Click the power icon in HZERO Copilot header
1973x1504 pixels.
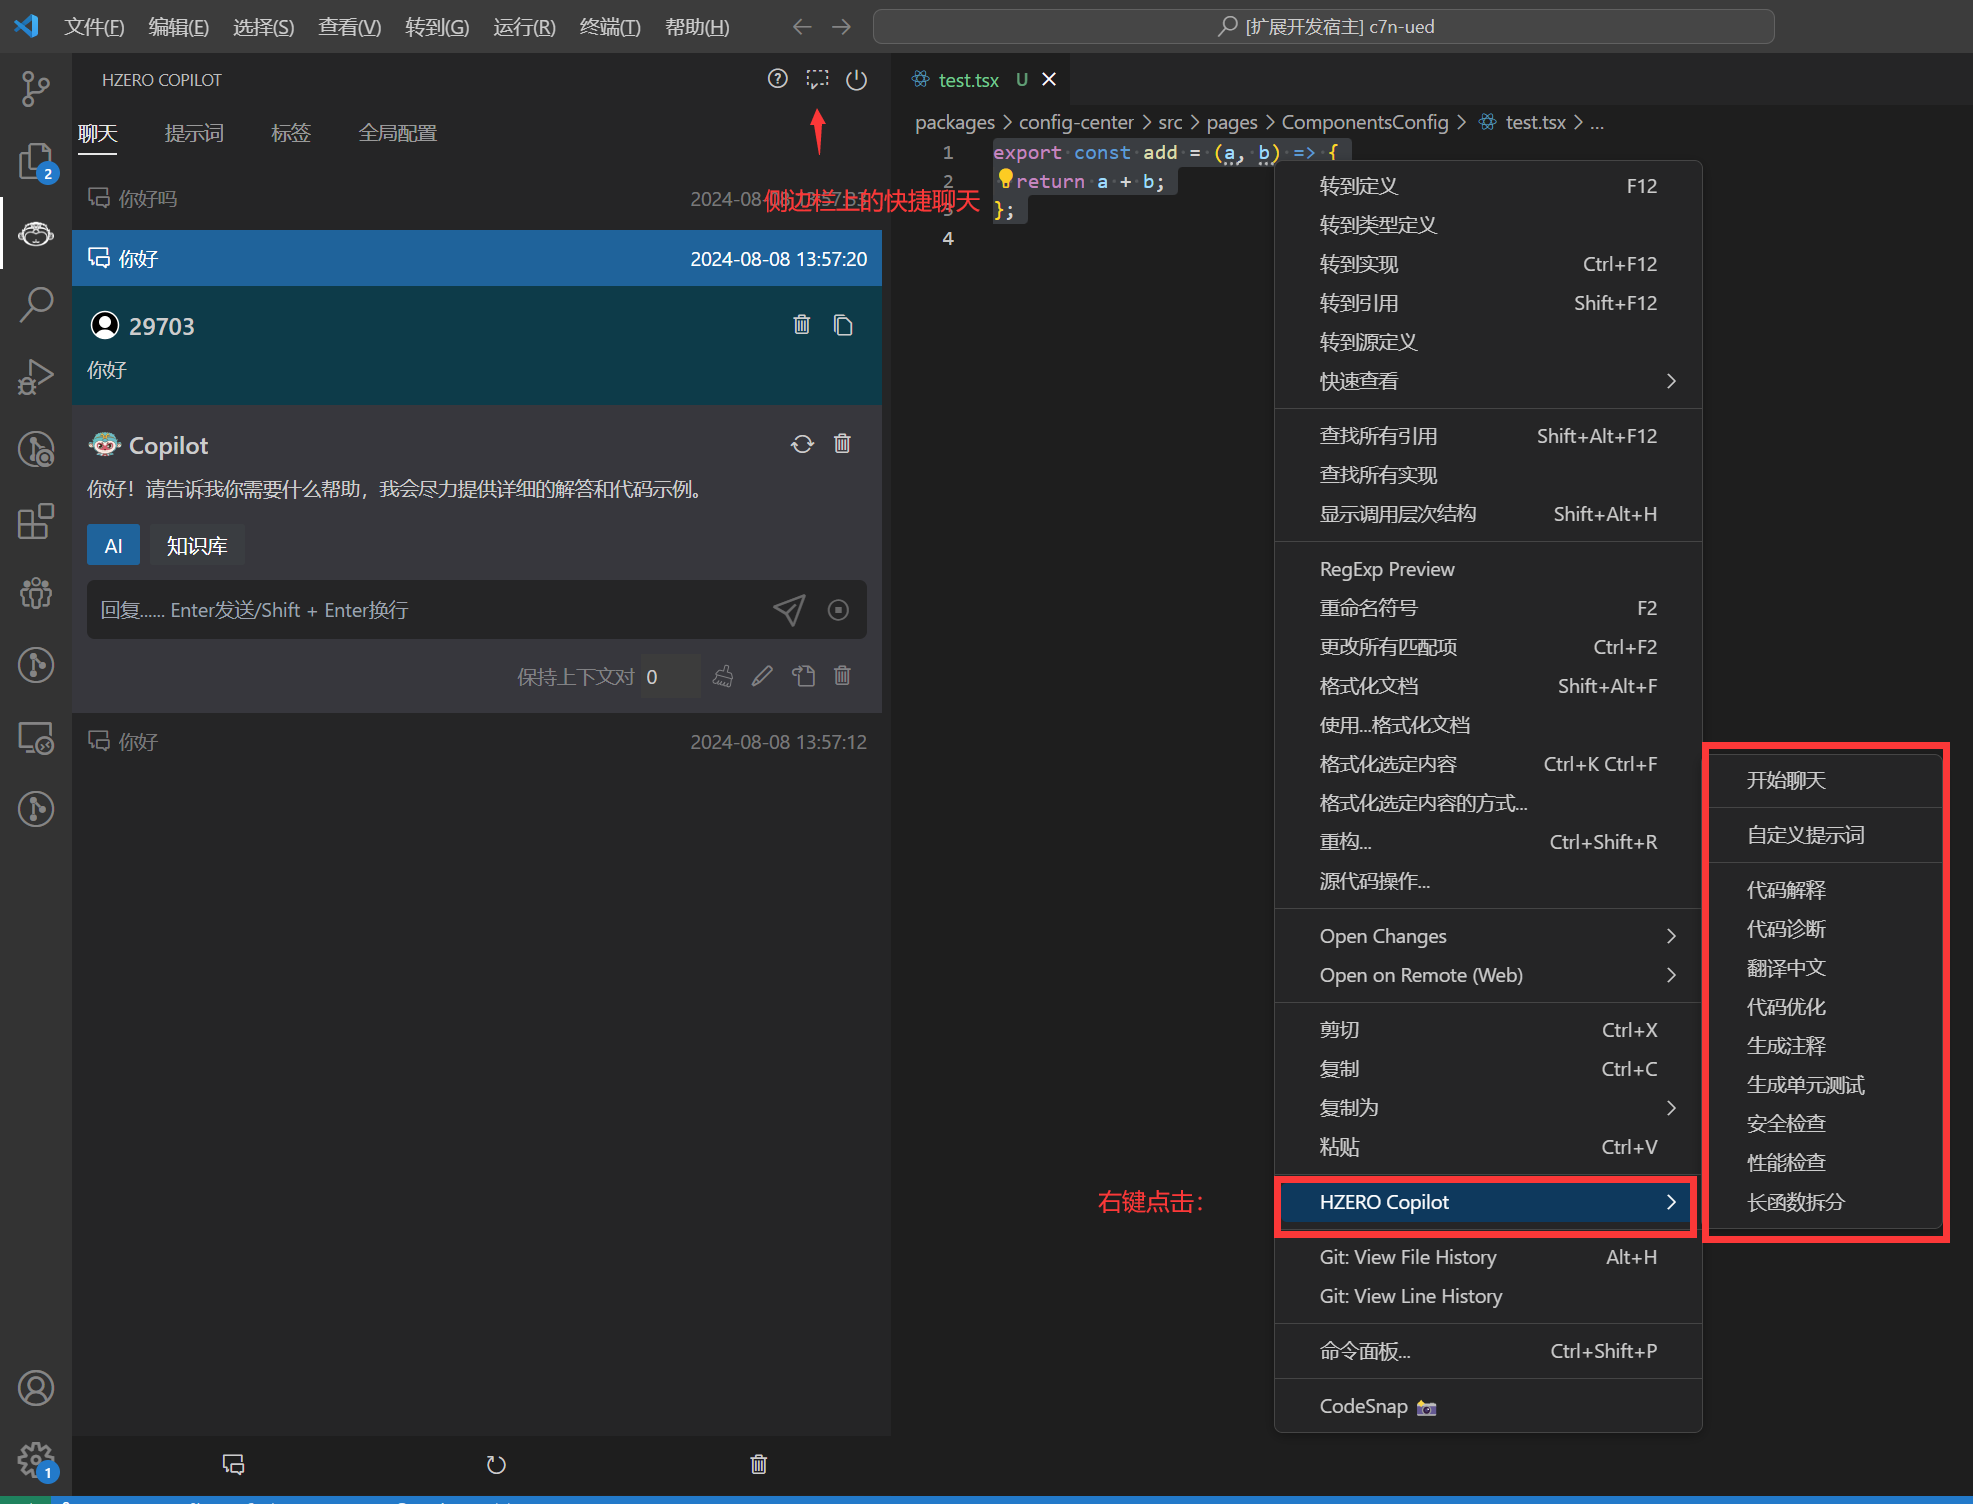pyautogui.click(x=856, y=79)
